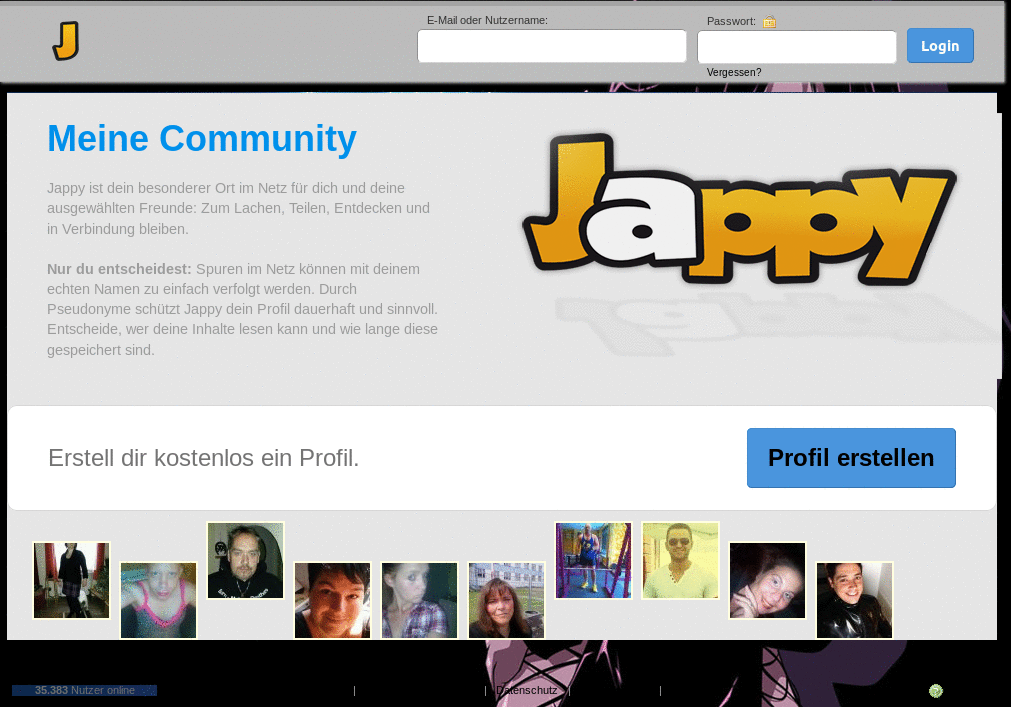Focus the E-Mail oder Nutzername field
This screenshot has width=1024, height=707.
[x=552, y=46]
